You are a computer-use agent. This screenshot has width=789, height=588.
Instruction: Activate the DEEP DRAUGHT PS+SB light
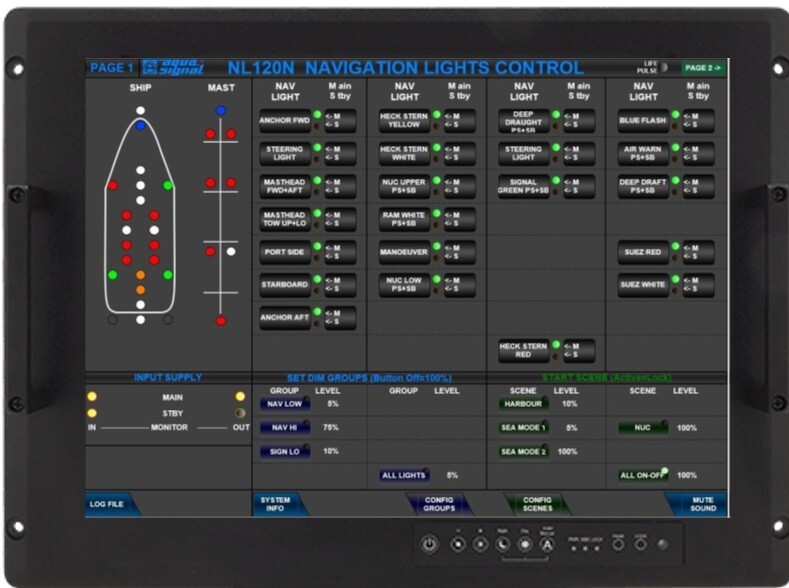[523, 121]
